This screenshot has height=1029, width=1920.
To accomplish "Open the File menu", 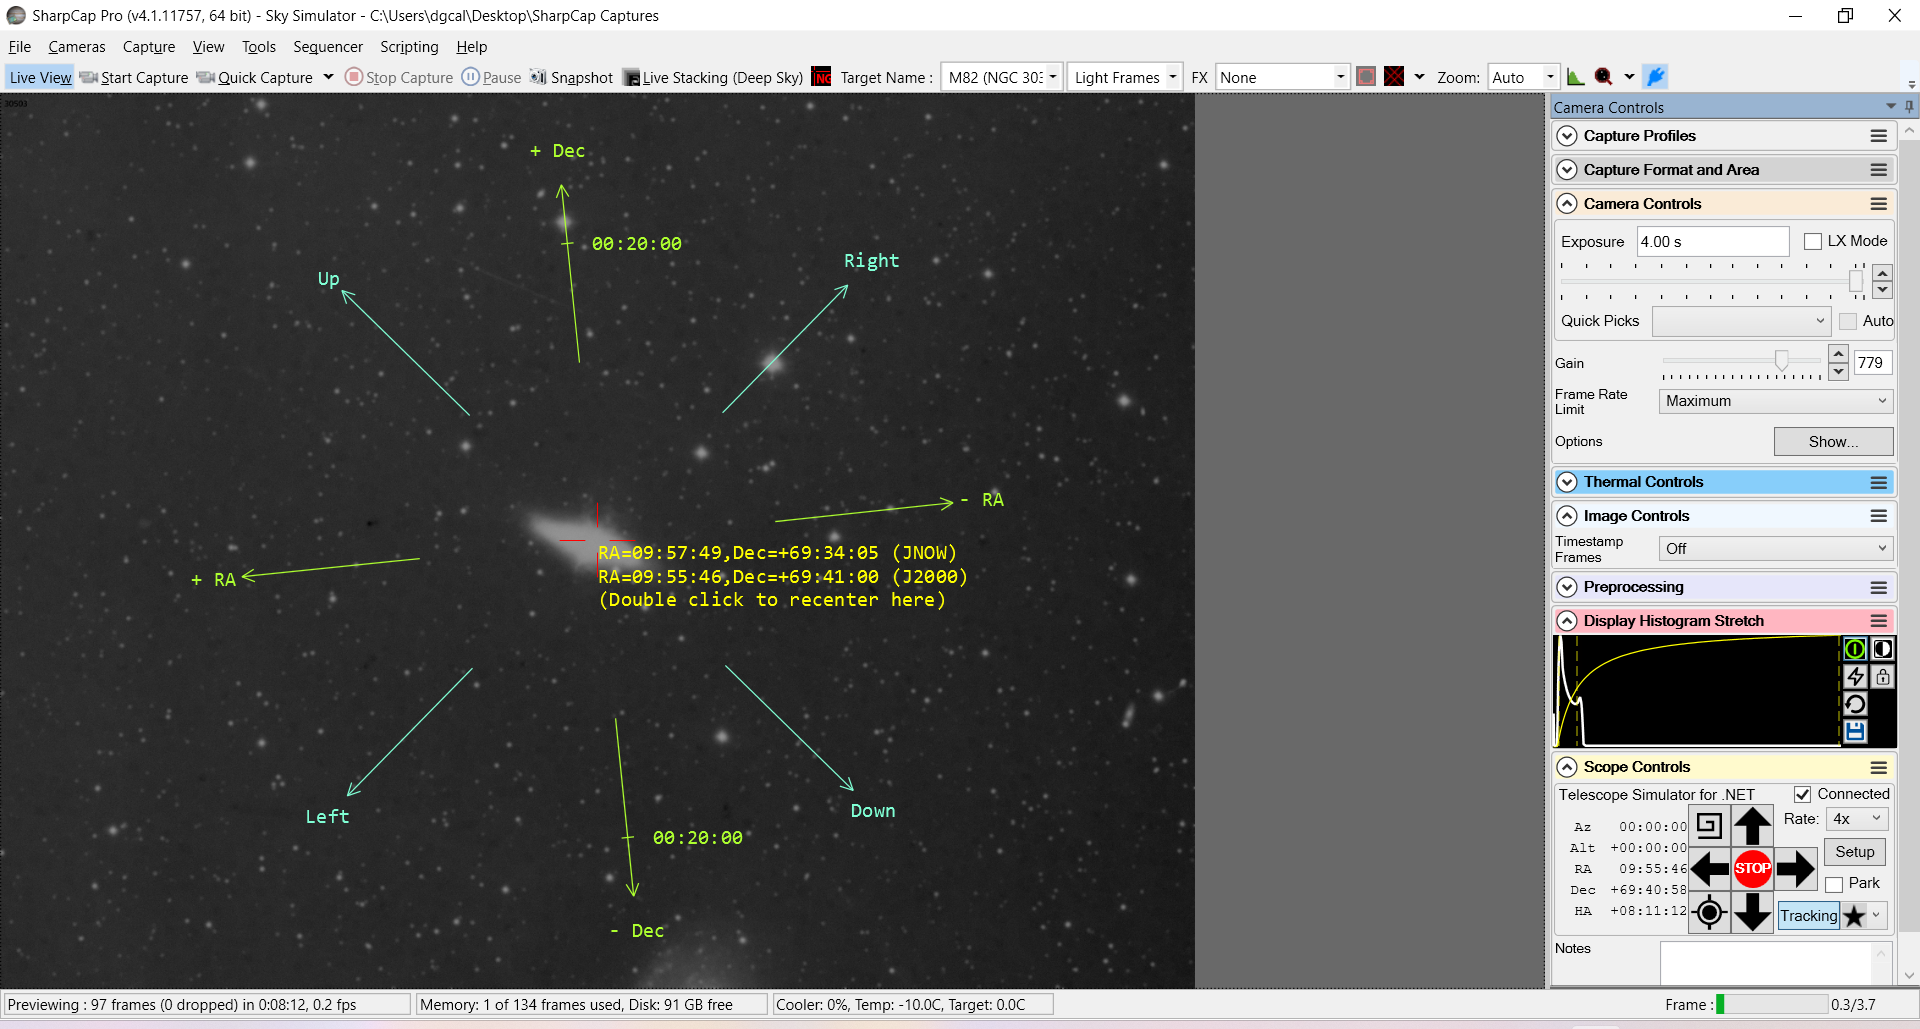I will tap(20, 47).
